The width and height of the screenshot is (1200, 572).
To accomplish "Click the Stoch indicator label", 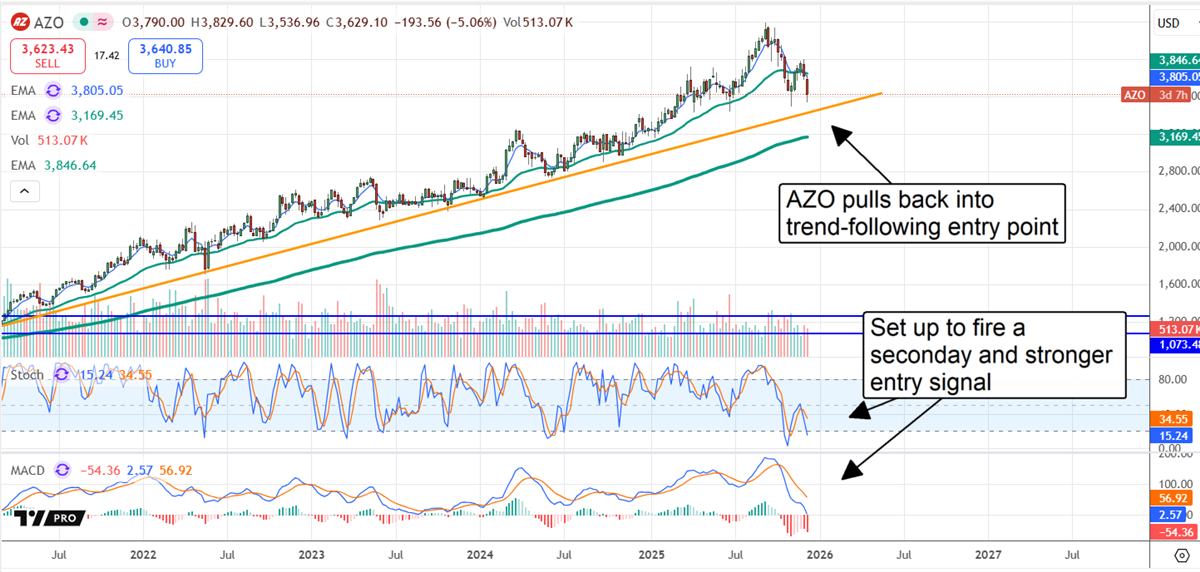I will click(x=27, y=374).
